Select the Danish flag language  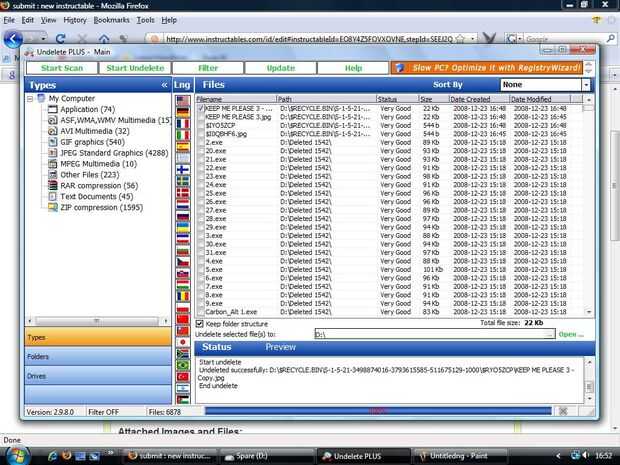click(x=183, y=193)
